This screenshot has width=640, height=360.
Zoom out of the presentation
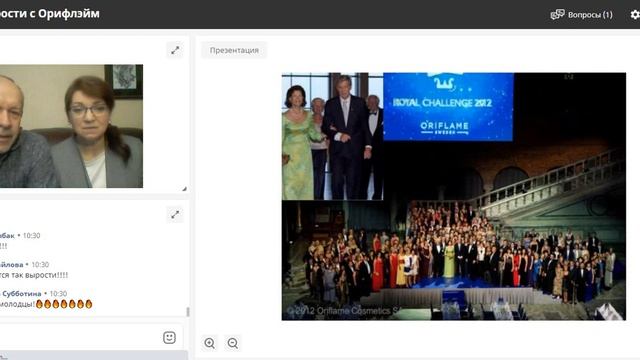tap(233, 343)
